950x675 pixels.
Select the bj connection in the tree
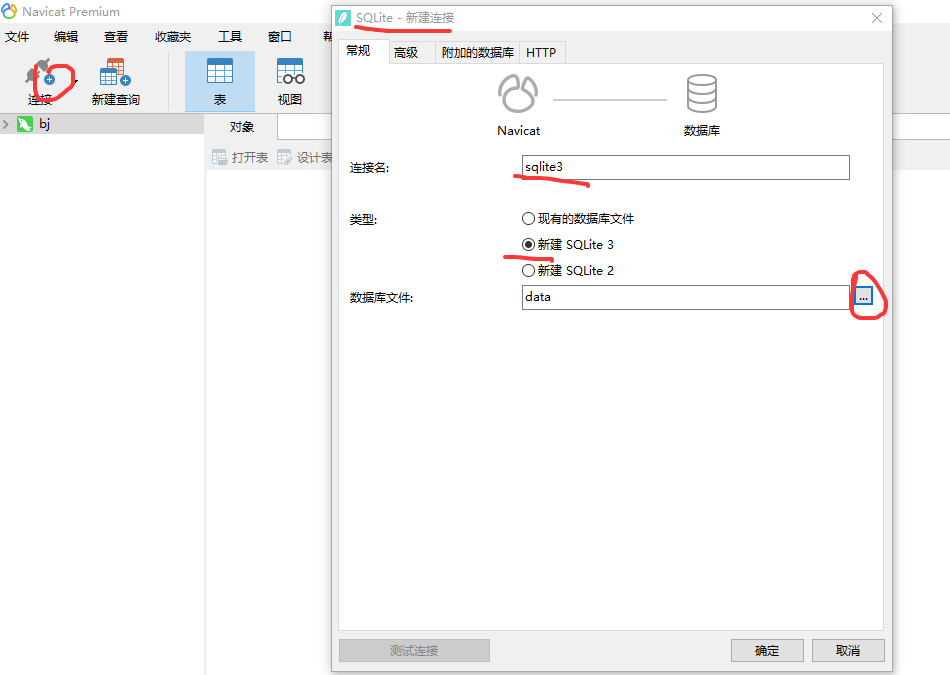pos(102,124)
